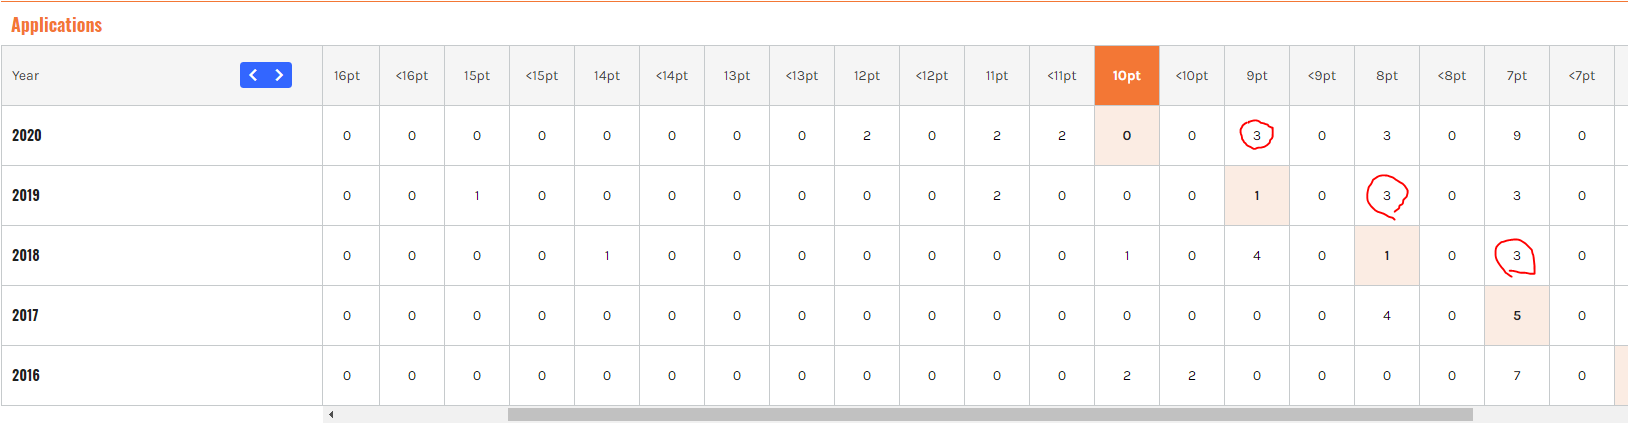Screen dimensions: 1628x436
Task: Click the left scroll arrow on the horizontal scrollbar
Action: [331, 414]
